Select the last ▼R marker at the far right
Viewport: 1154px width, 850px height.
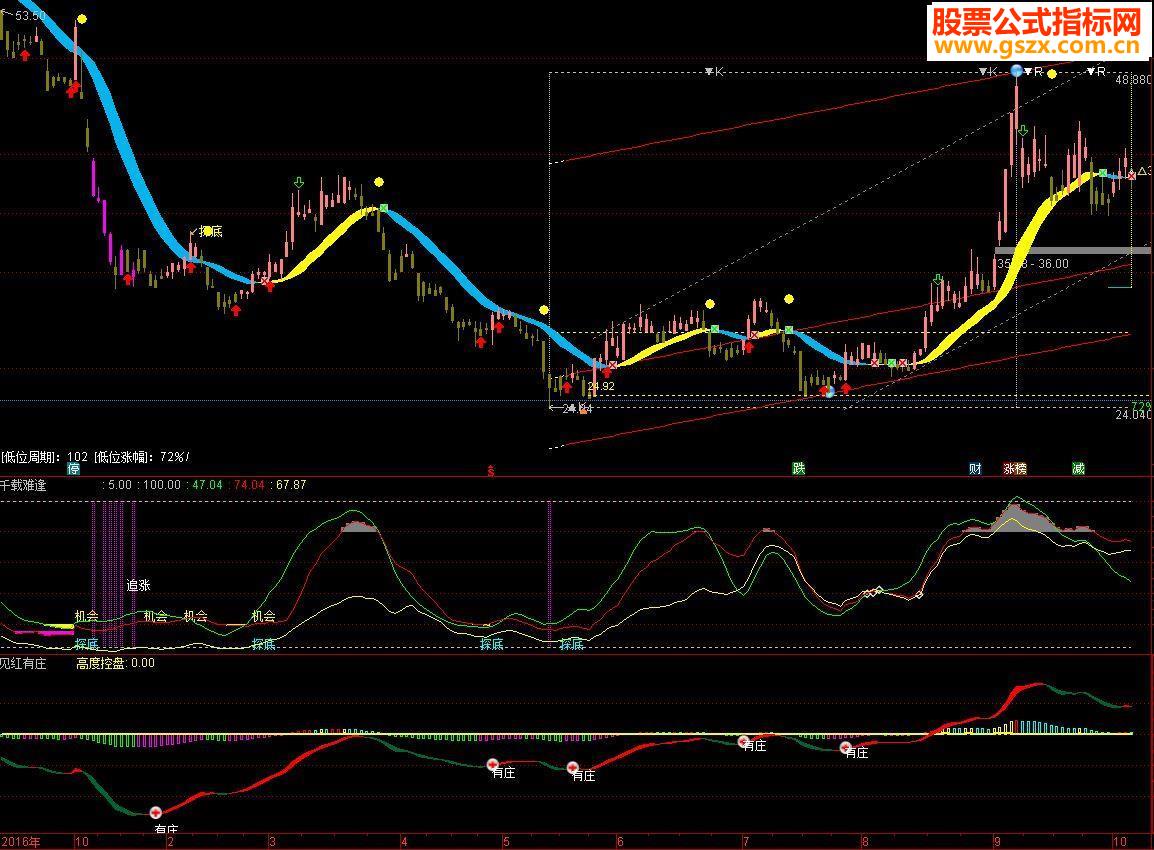[1097, 71]
